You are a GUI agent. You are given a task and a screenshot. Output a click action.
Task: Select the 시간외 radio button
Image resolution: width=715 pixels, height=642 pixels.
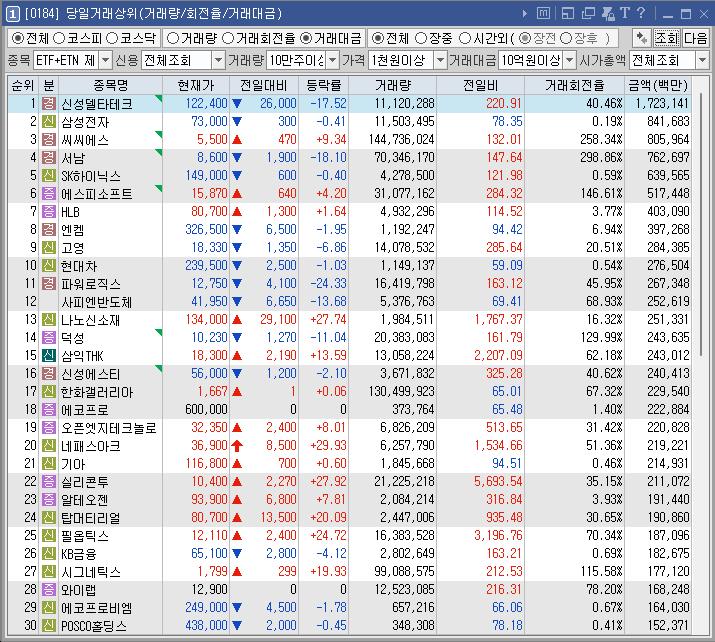465,38
